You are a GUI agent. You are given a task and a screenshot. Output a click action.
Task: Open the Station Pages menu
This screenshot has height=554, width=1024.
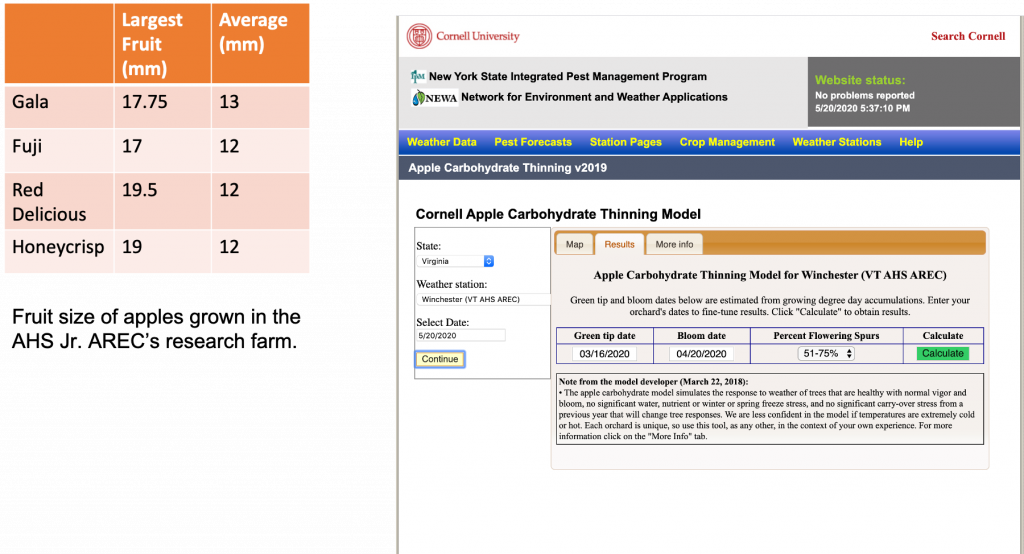point(625,142)
